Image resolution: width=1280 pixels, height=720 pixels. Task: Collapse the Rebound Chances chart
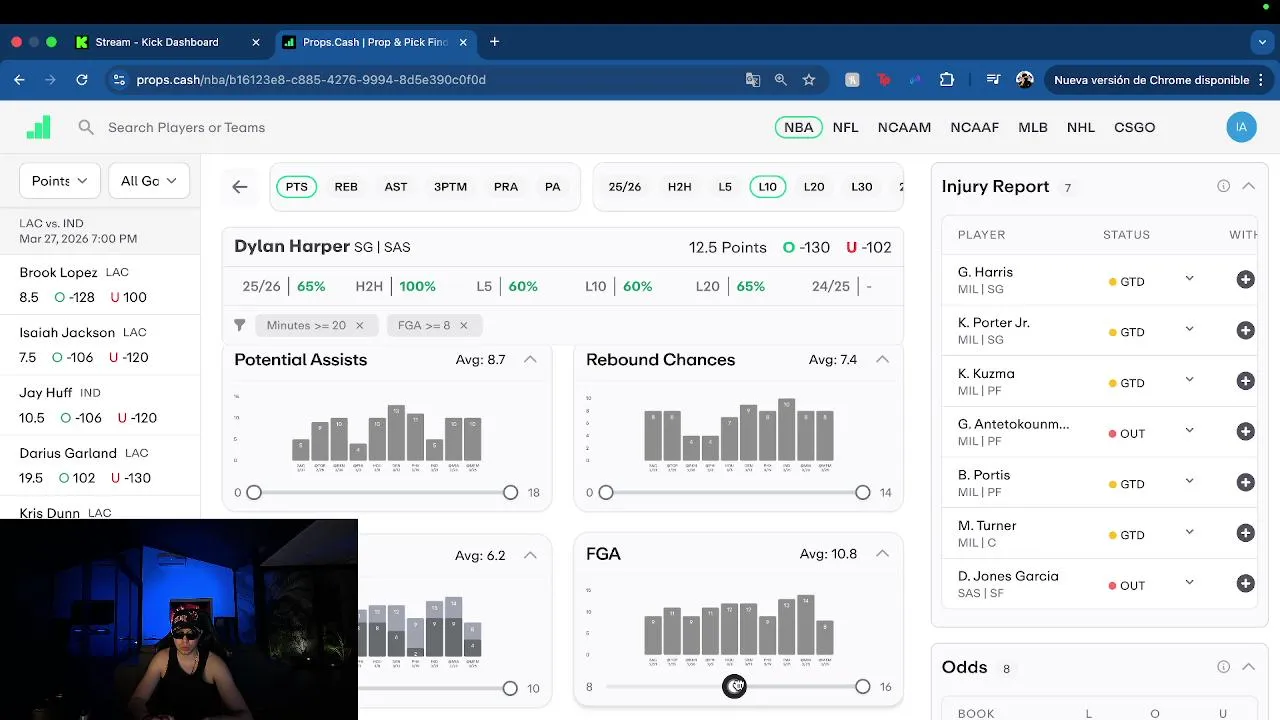pyautogui.click(x=882, y=359)
